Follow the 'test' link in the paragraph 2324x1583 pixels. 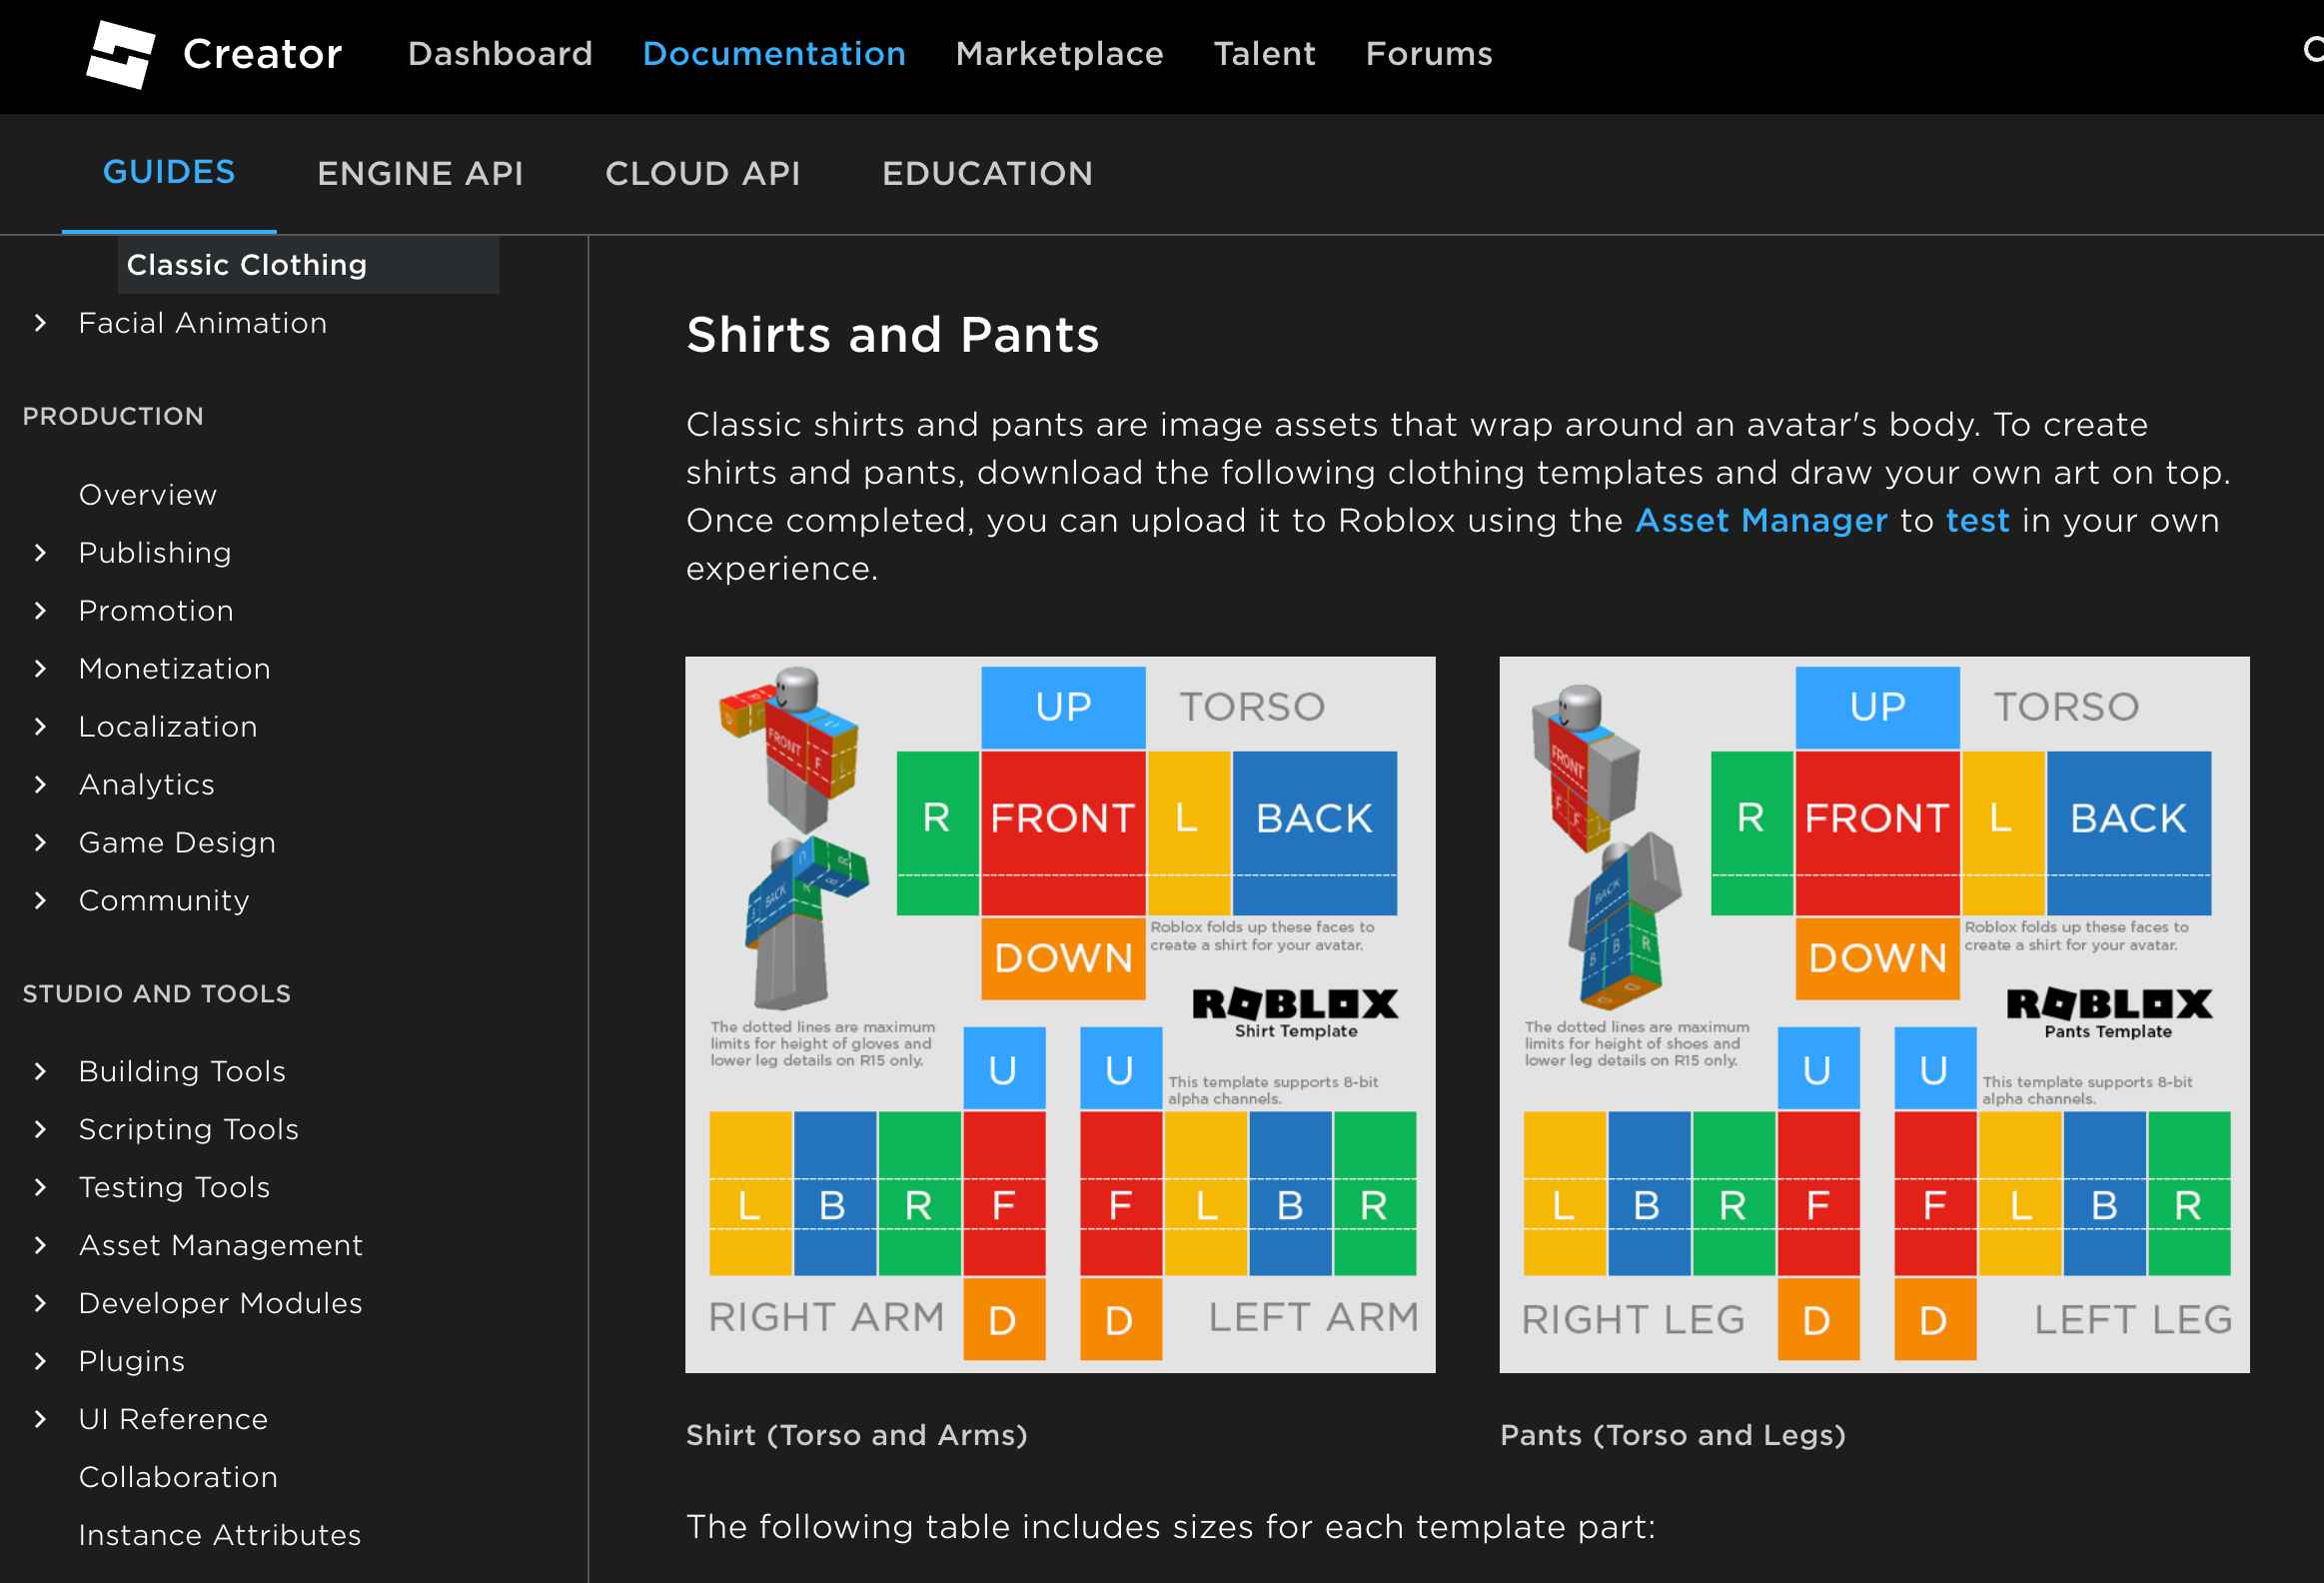(1977, 520)
